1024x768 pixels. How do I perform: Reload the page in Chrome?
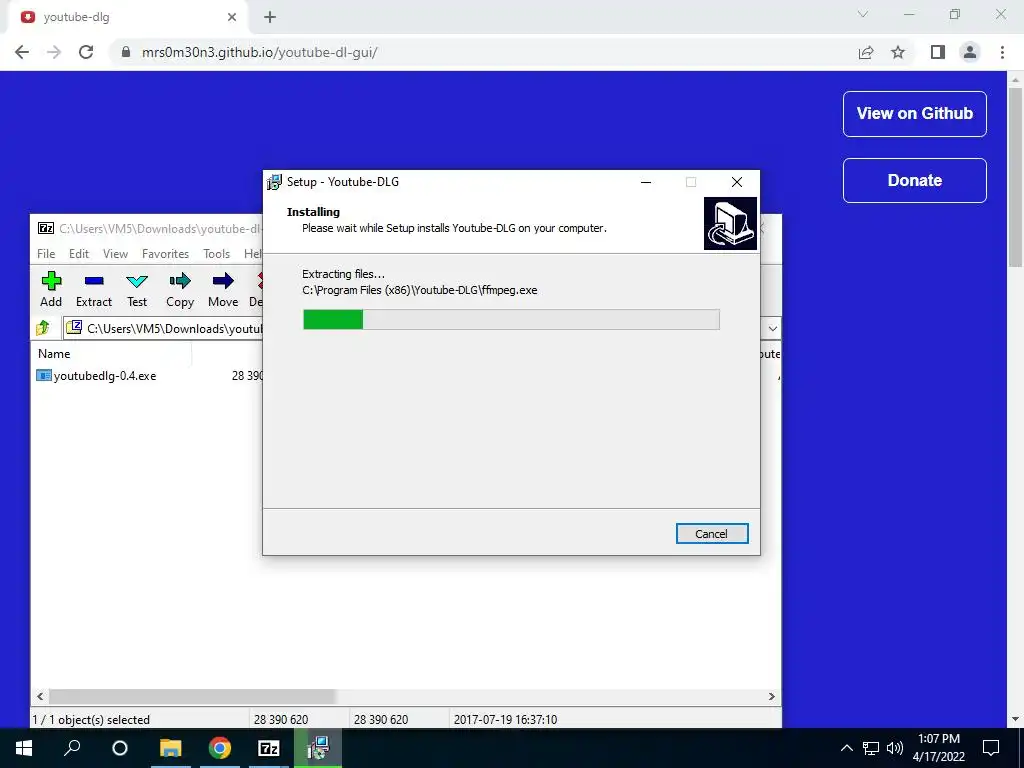86,52
